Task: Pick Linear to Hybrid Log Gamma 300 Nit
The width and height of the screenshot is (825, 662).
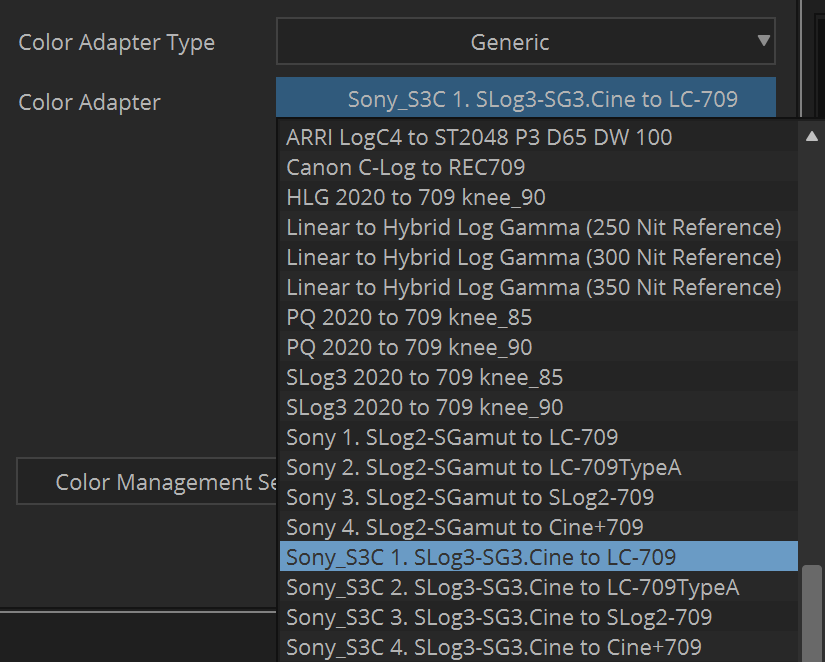Action: pos(539,257)
